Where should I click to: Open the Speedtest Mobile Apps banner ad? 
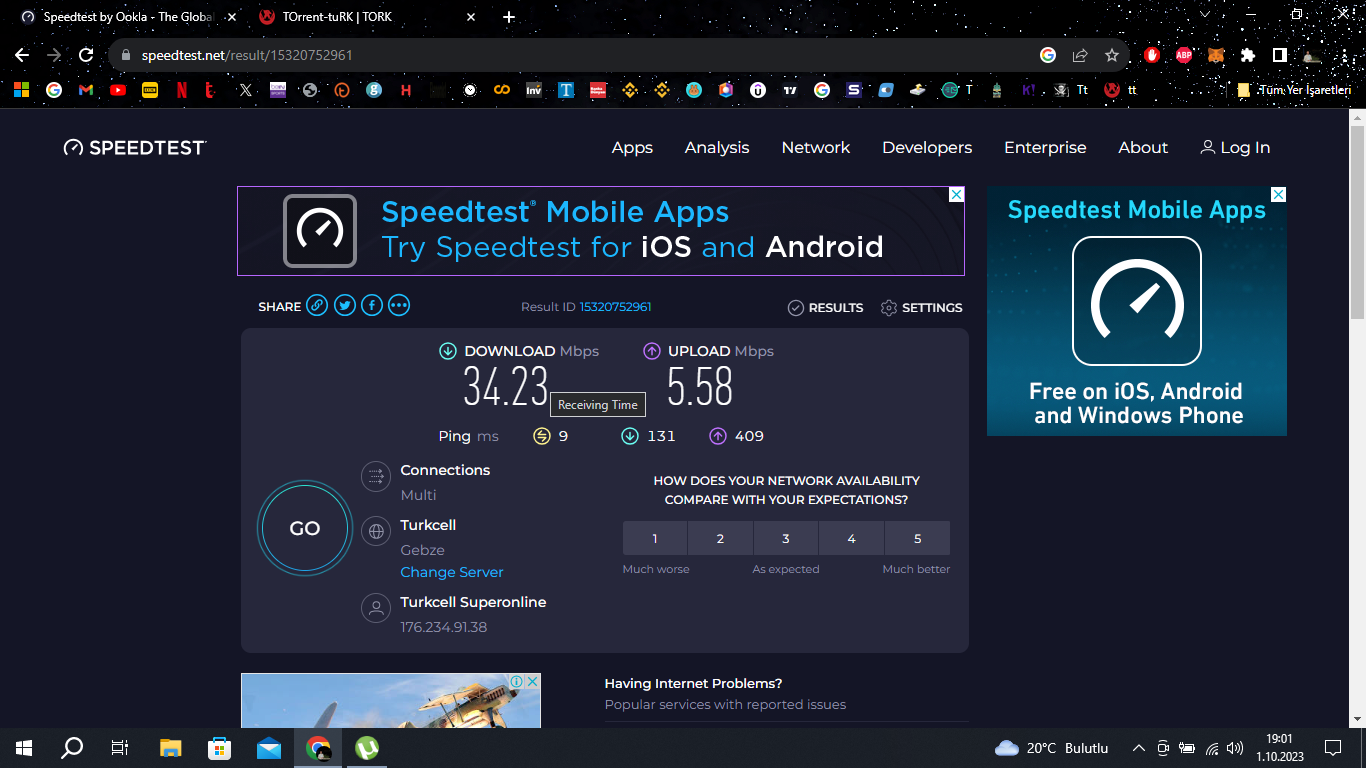pyautogui.click(x=601, y=231)
